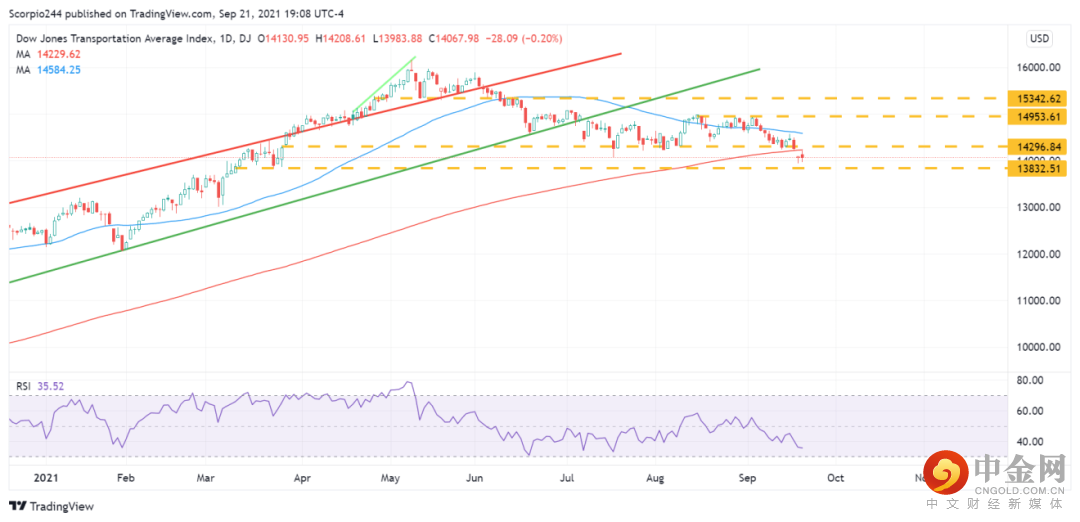Click the close value C14067.98

455,39
